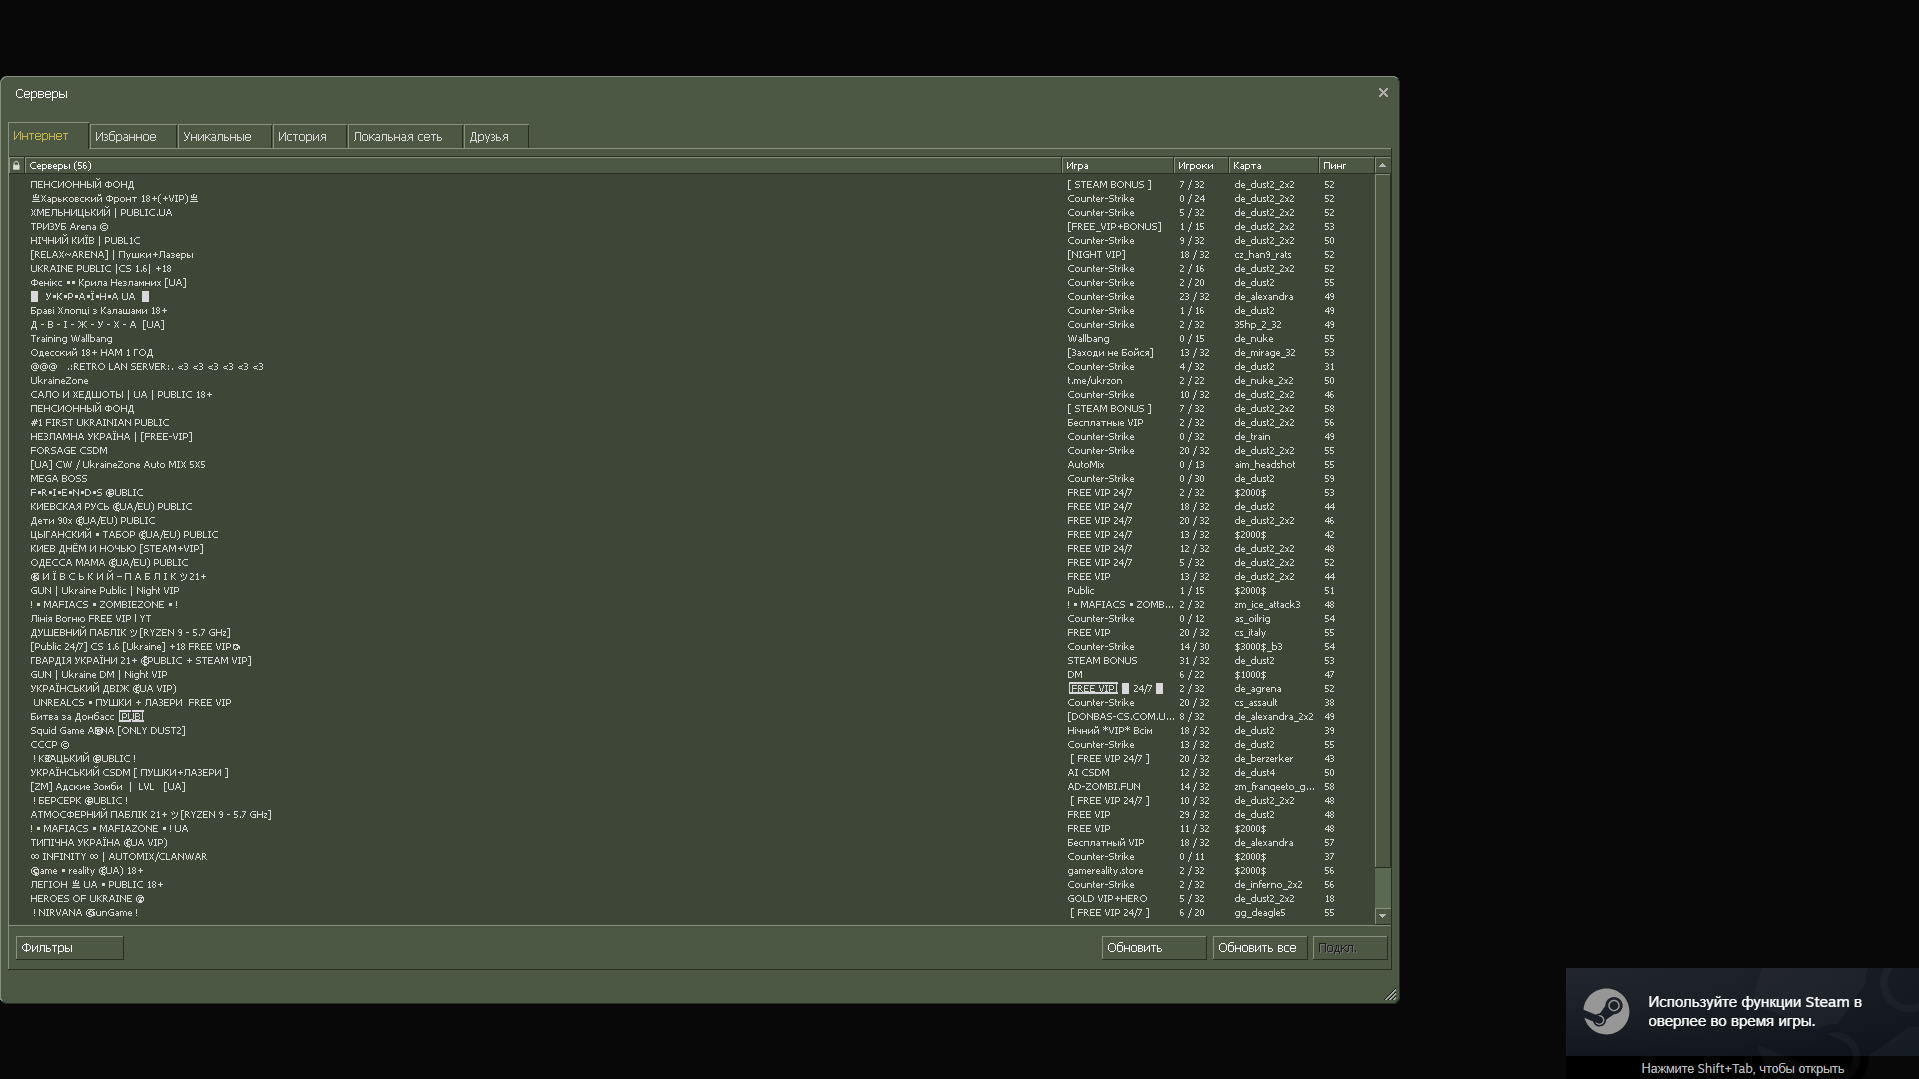Click the scrollbar down arrow

(1382, 916)
